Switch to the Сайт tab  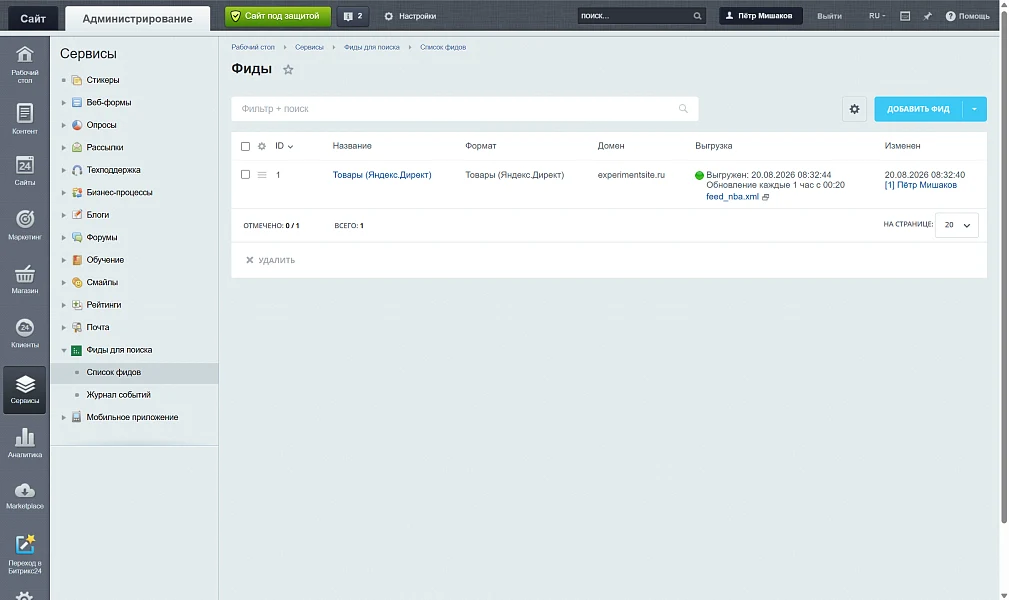tap(33, 19)
